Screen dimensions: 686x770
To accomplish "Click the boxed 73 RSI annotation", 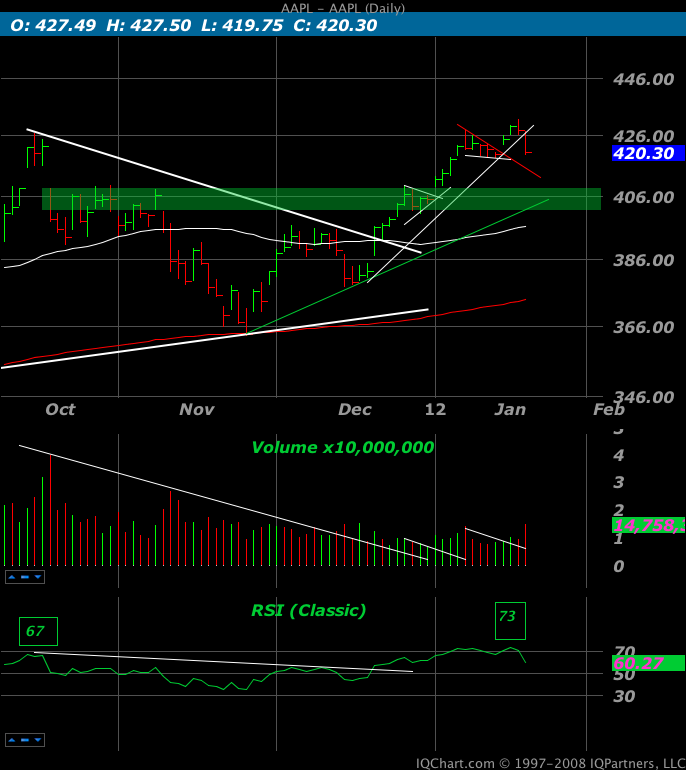I will pyautogui.click(x=510, y=621).
